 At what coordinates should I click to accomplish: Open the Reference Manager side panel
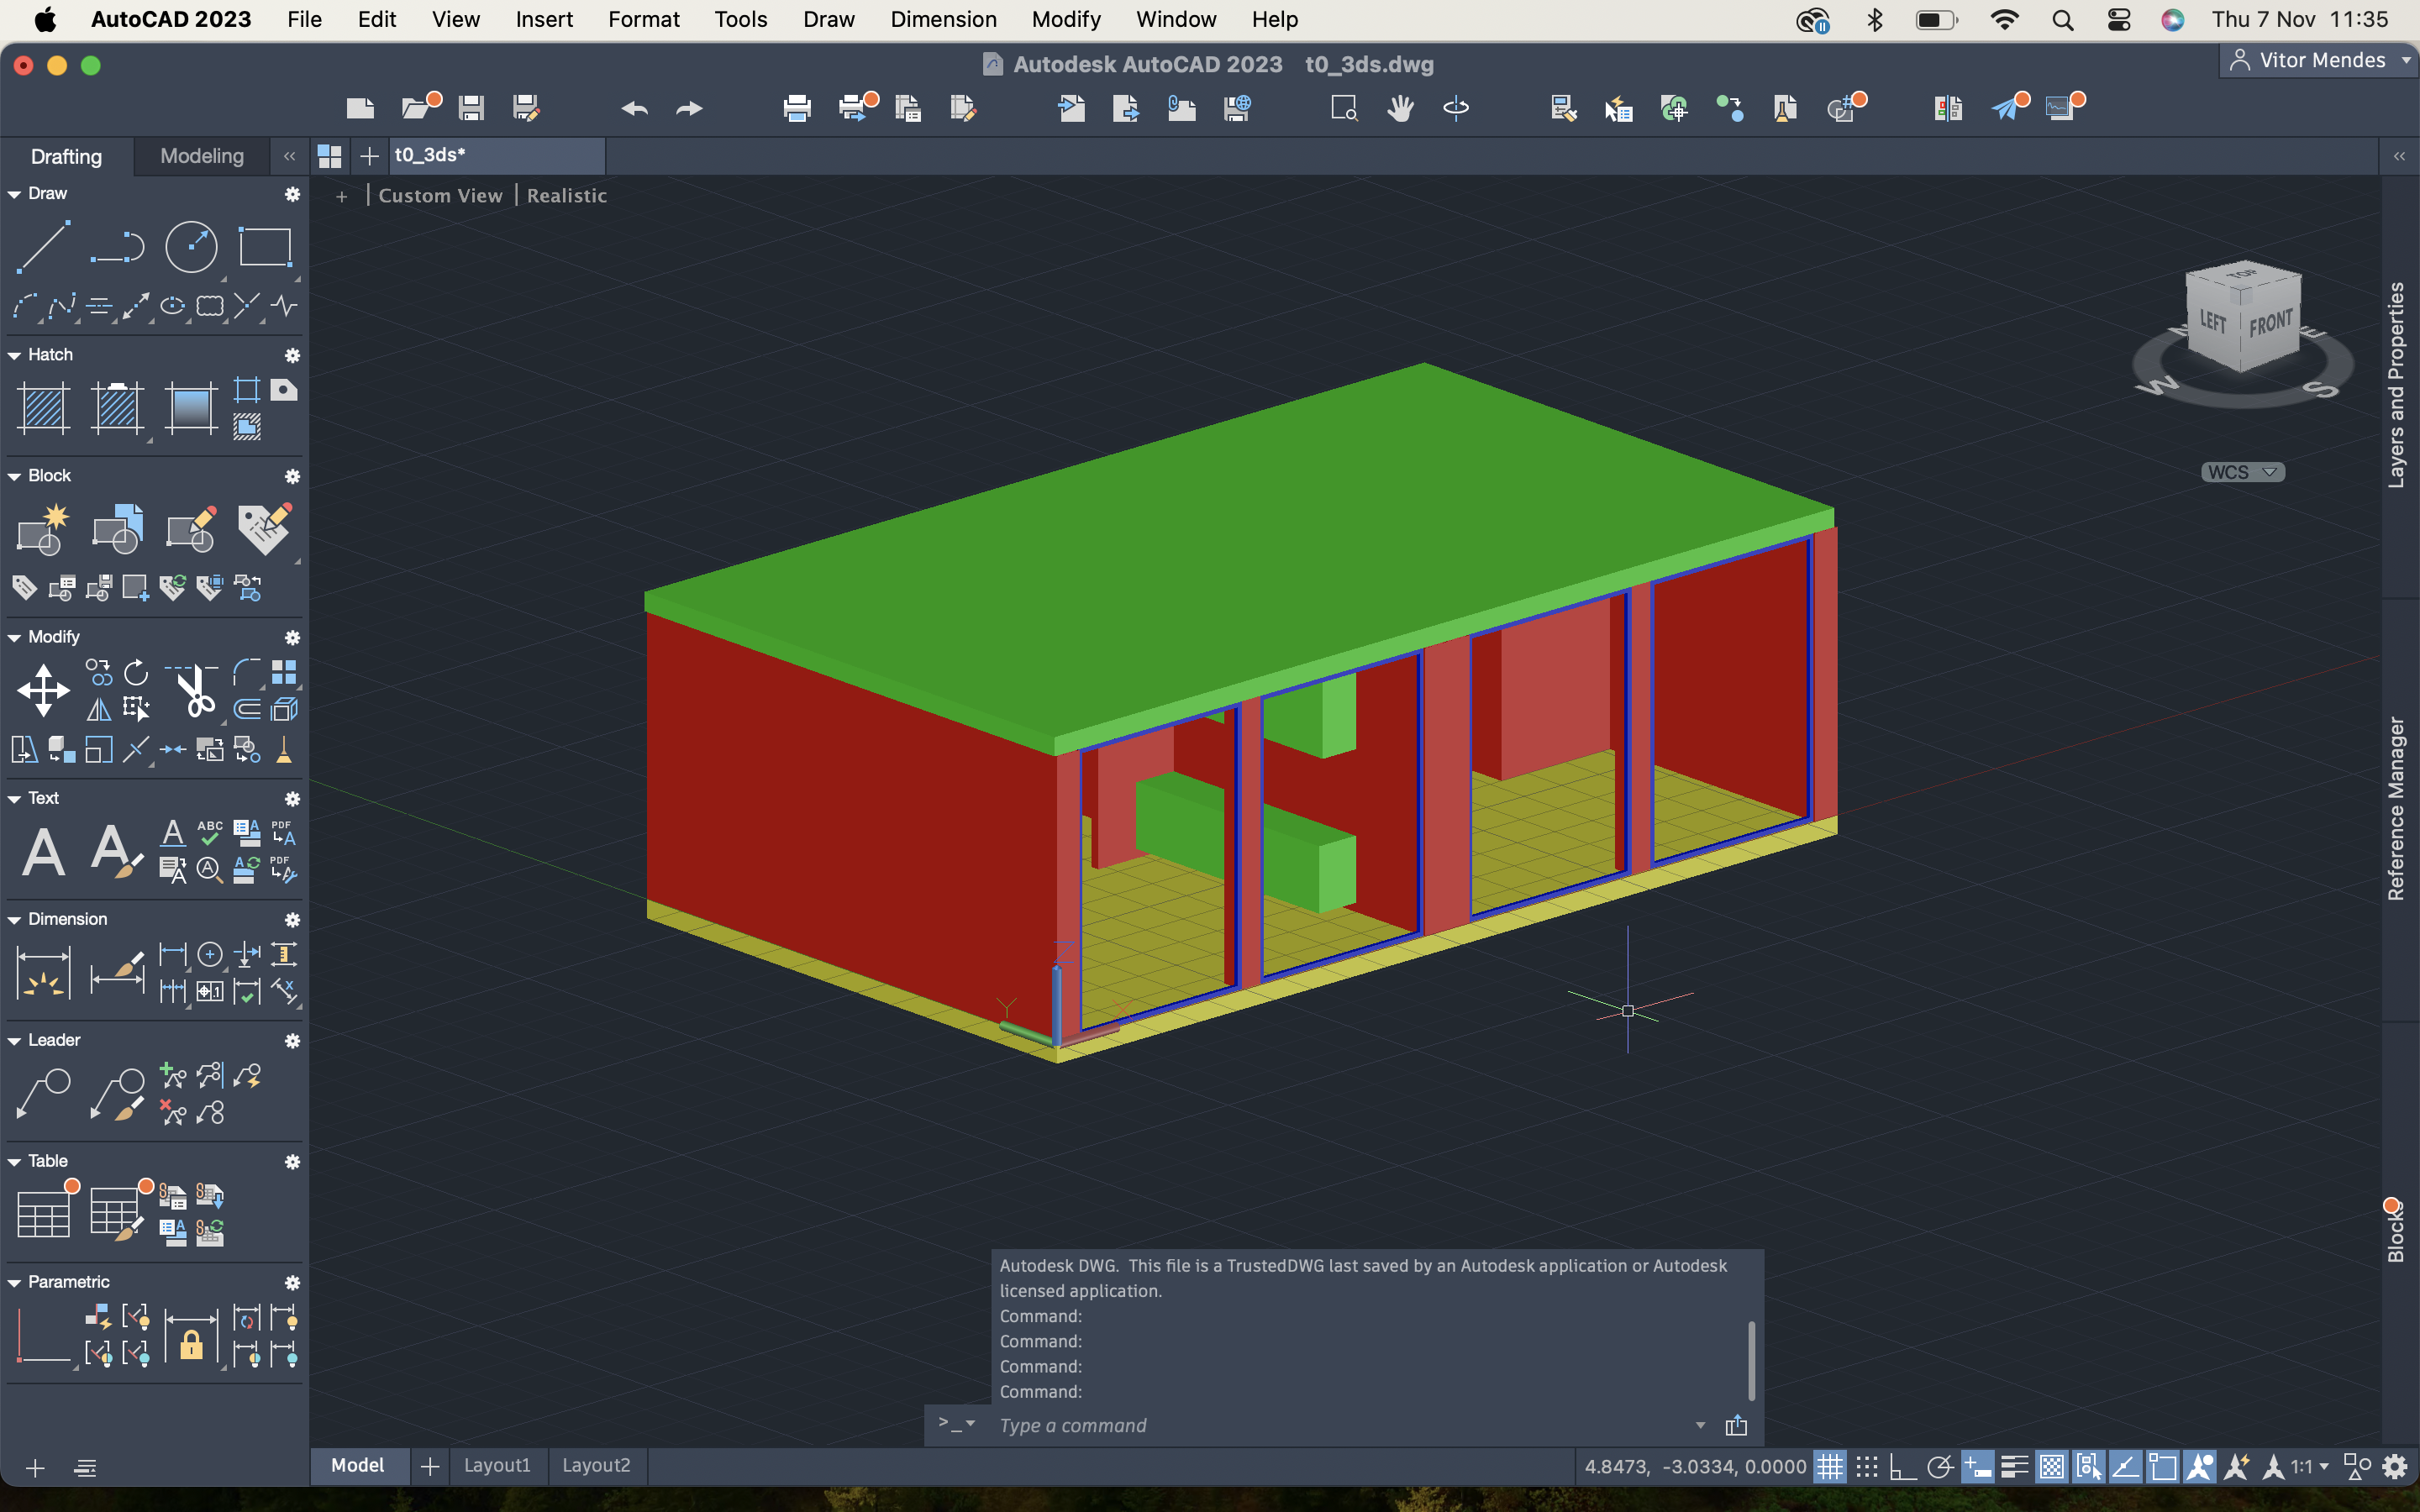click(2396, 808)
